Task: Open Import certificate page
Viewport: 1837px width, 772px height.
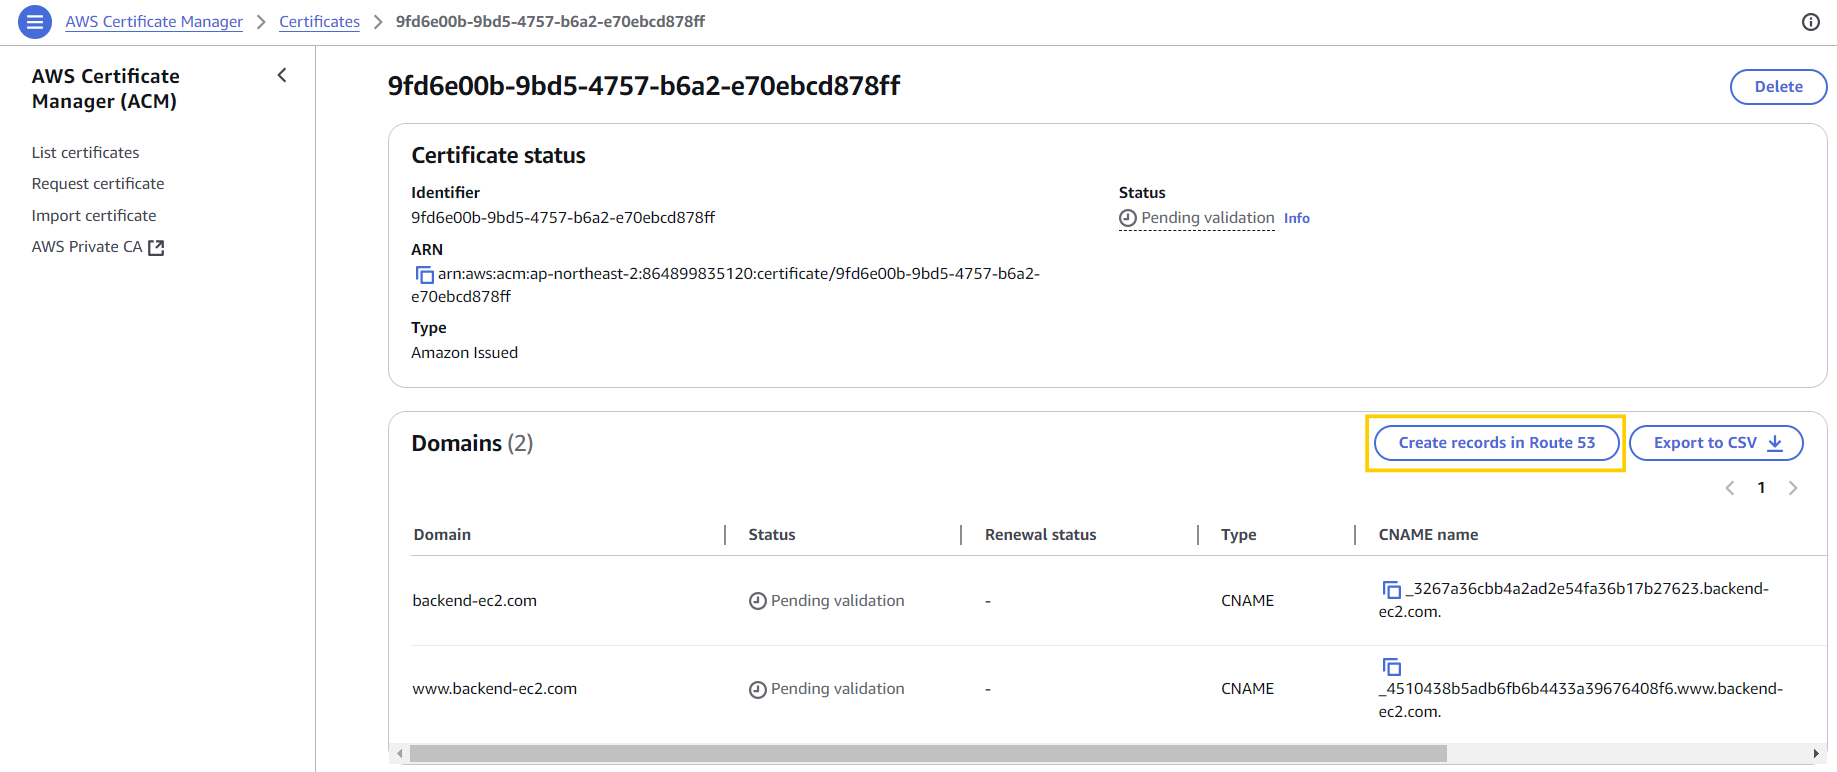Action: click(94, 216)
